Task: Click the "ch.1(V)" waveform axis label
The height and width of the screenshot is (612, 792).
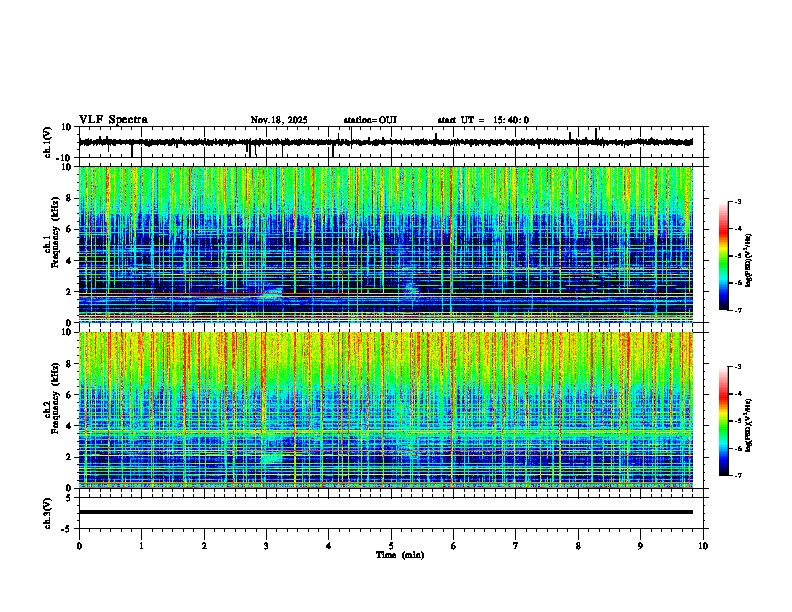Action: click(48, 142)
